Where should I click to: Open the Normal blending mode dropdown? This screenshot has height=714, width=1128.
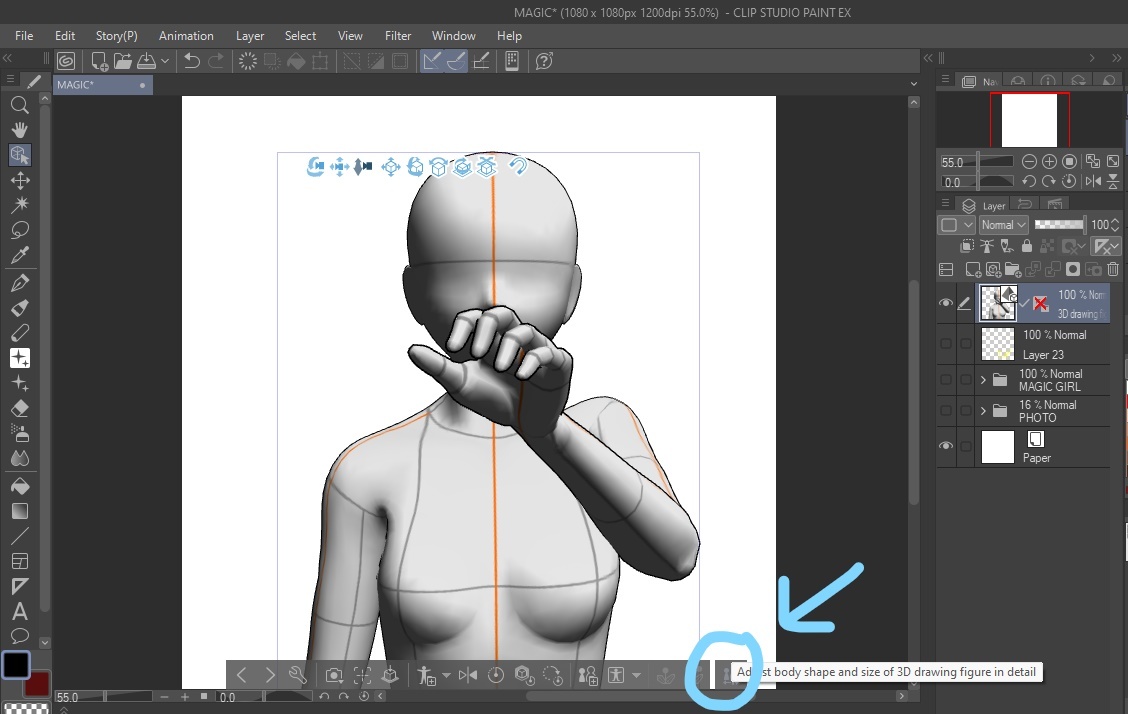pos(1003,225)
